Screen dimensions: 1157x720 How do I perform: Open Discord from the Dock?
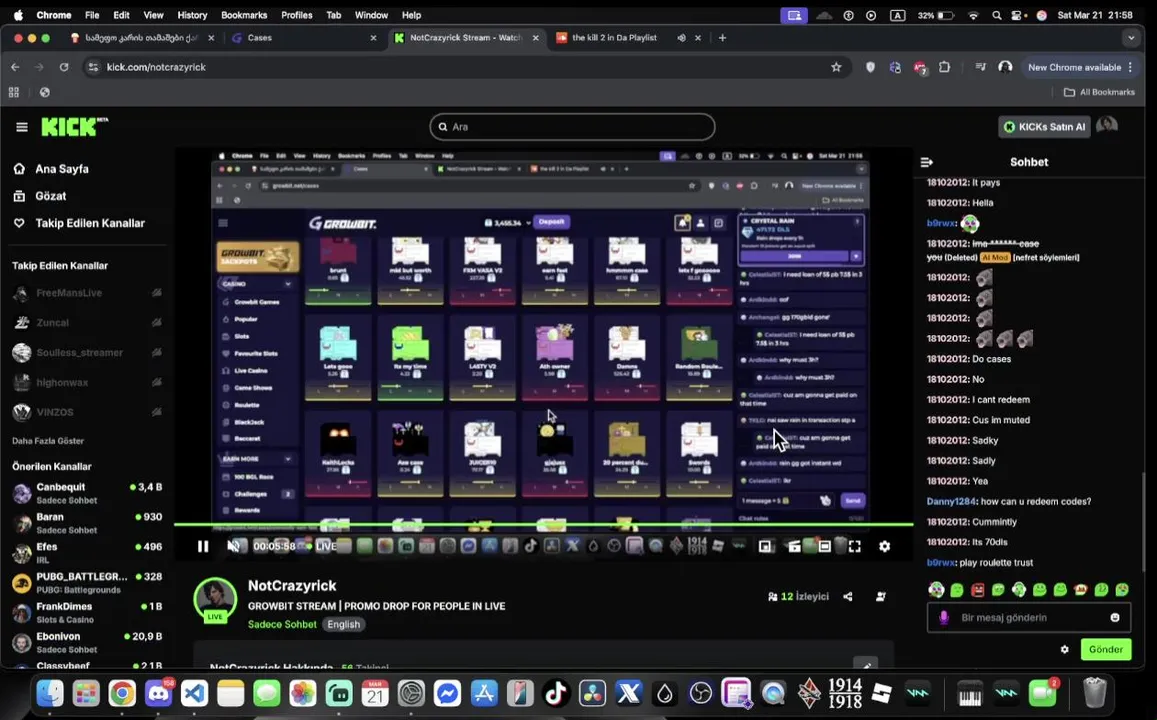[159, 693]
